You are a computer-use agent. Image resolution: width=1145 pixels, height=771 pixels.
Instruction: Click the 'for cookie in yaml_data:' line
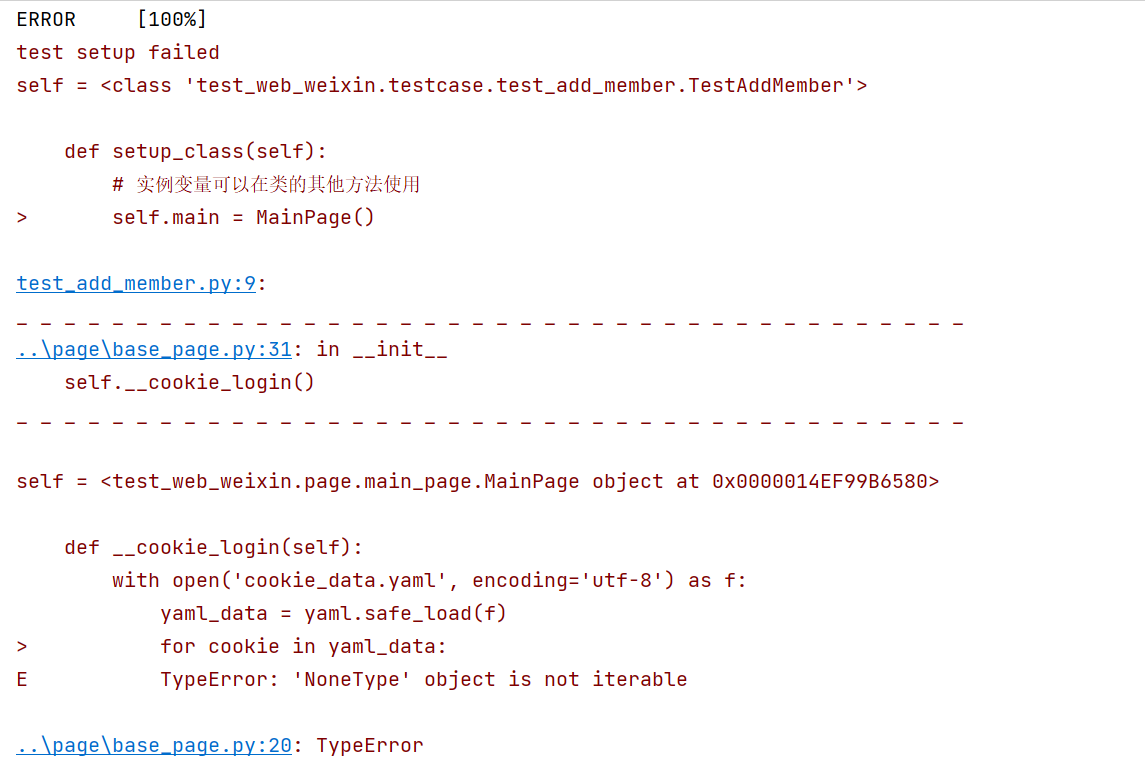point(304,647)
